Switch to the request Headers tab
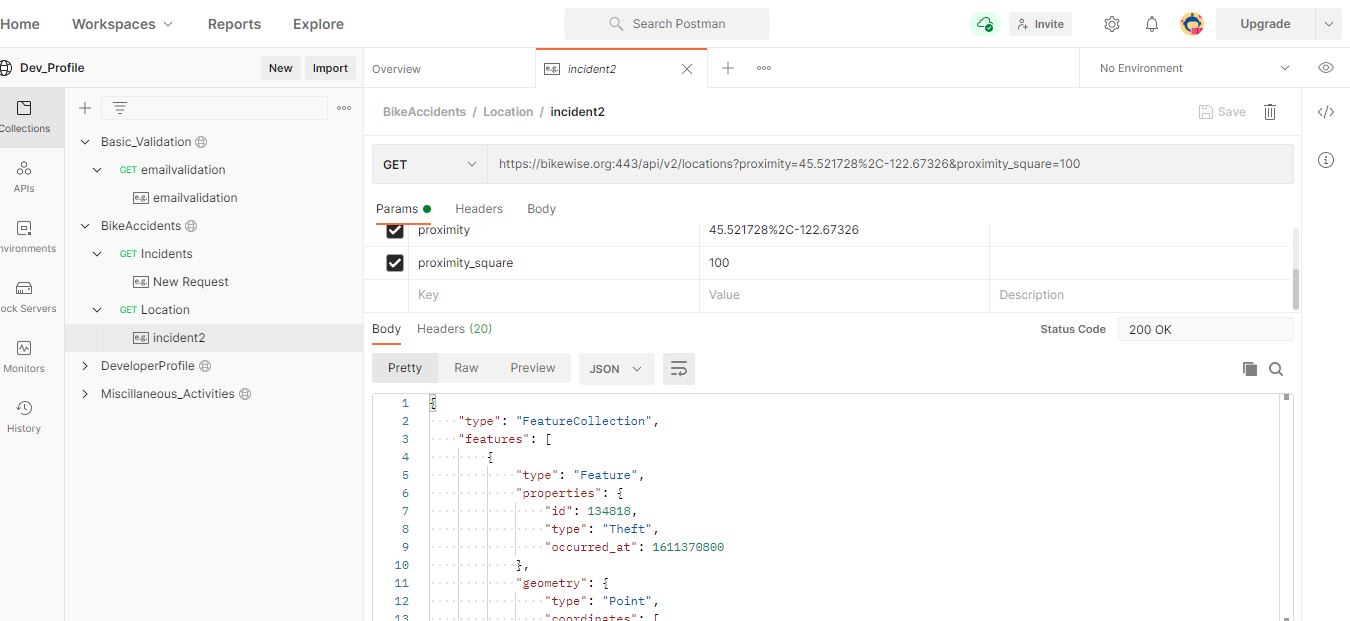The height and width of the screenshot is (621, 1350). pyautogui.click(x=479, y=209)
